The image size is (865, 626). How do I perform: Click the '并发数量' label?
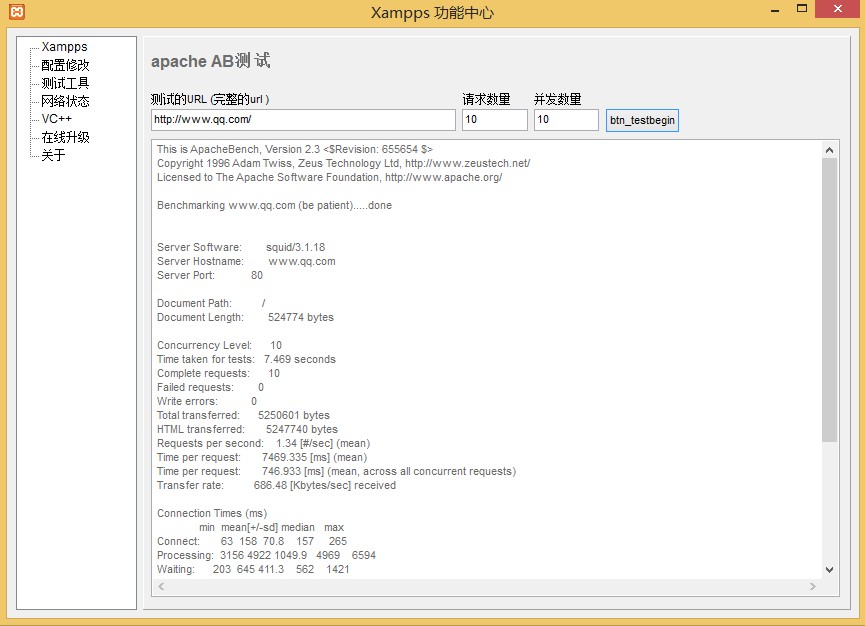(558, 99)
